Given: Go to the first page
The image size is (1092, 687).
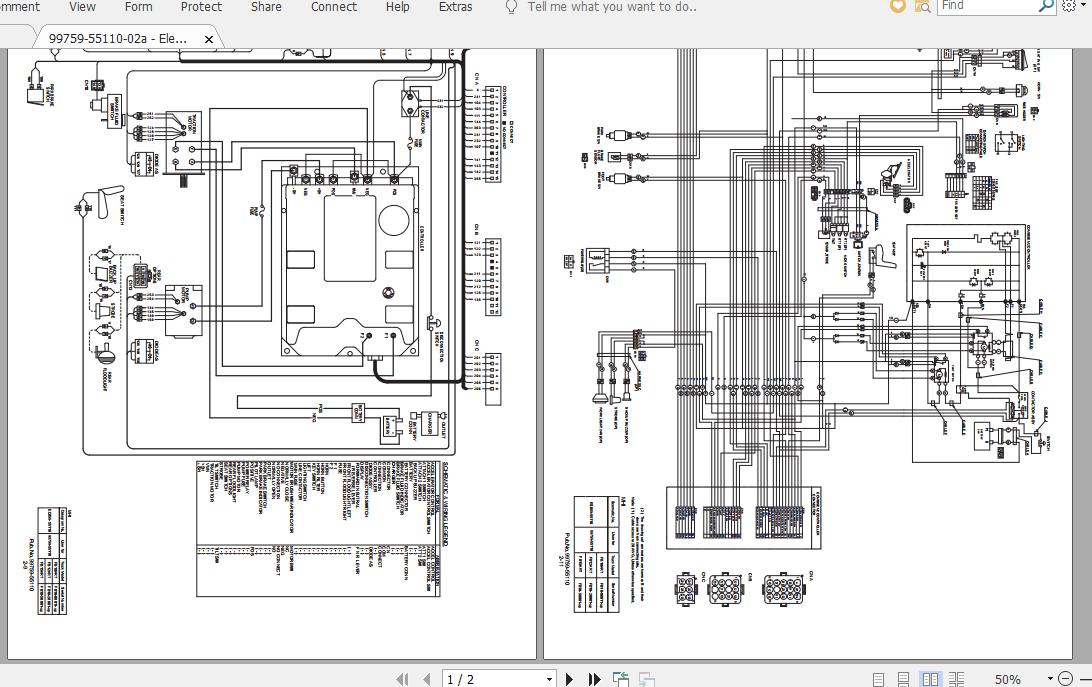Looking at the screenshot, I should 402,679.
